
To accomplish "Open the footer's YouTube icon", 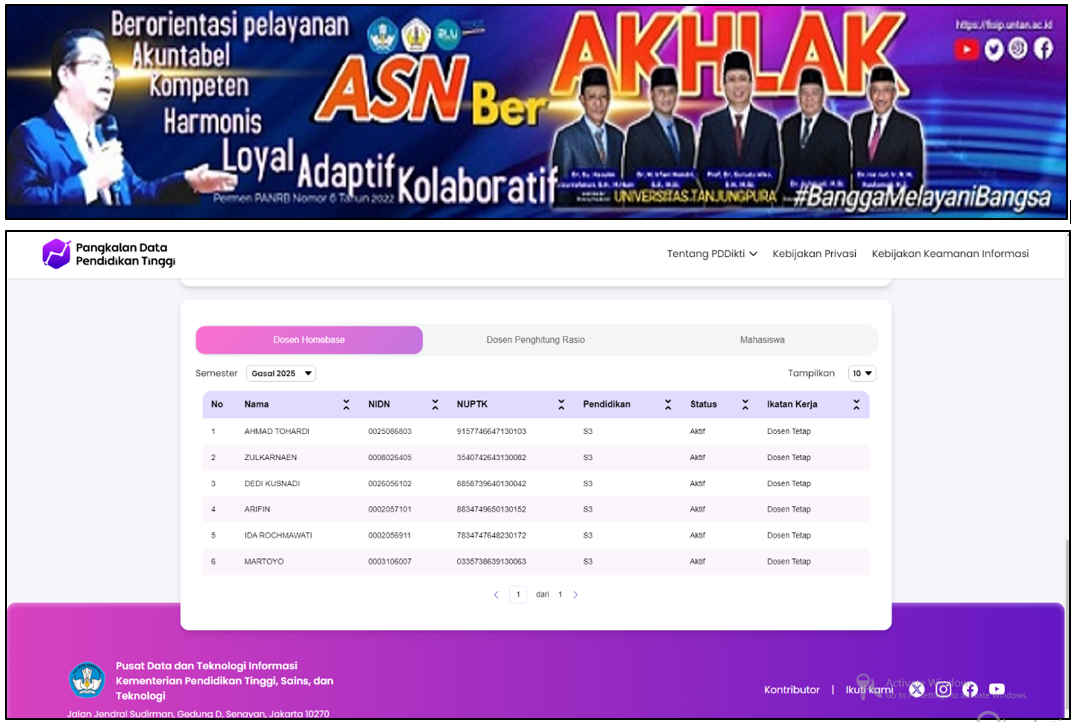I will [x=997, y=689].
